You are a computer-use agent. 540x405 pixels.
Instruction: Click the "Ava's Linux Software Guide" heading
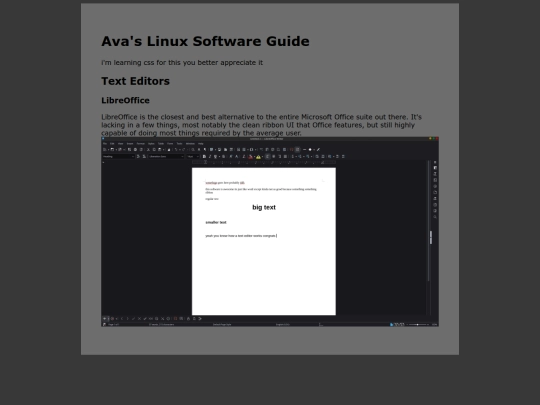205,41
